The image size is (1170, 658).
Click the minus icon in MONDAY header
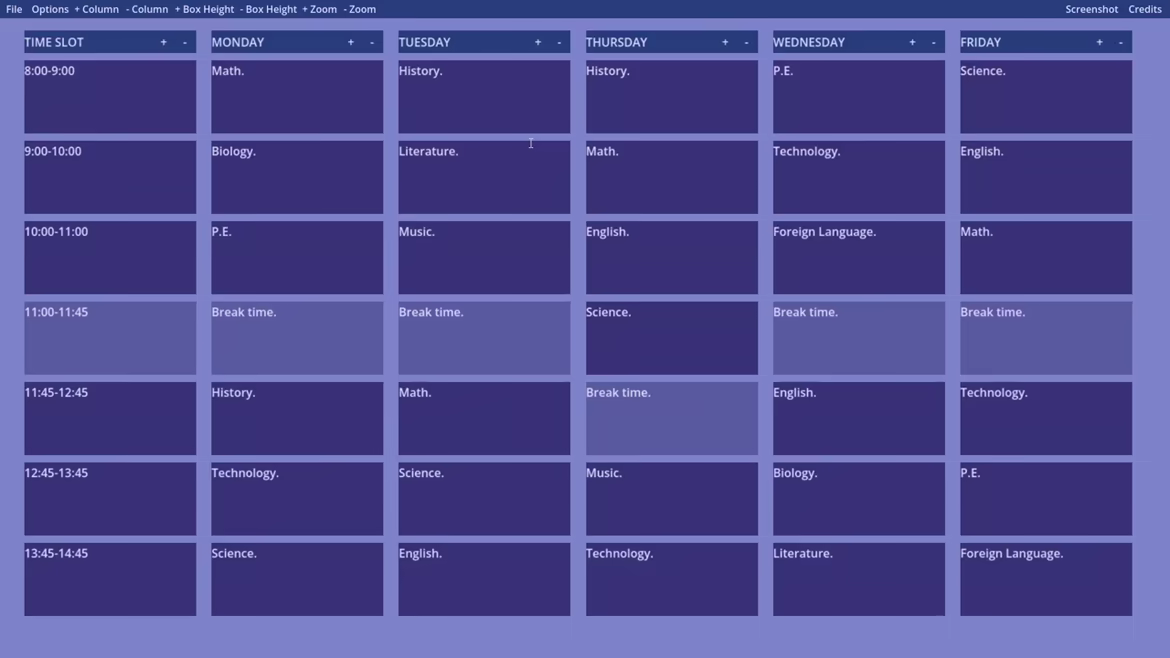point(372,43)
